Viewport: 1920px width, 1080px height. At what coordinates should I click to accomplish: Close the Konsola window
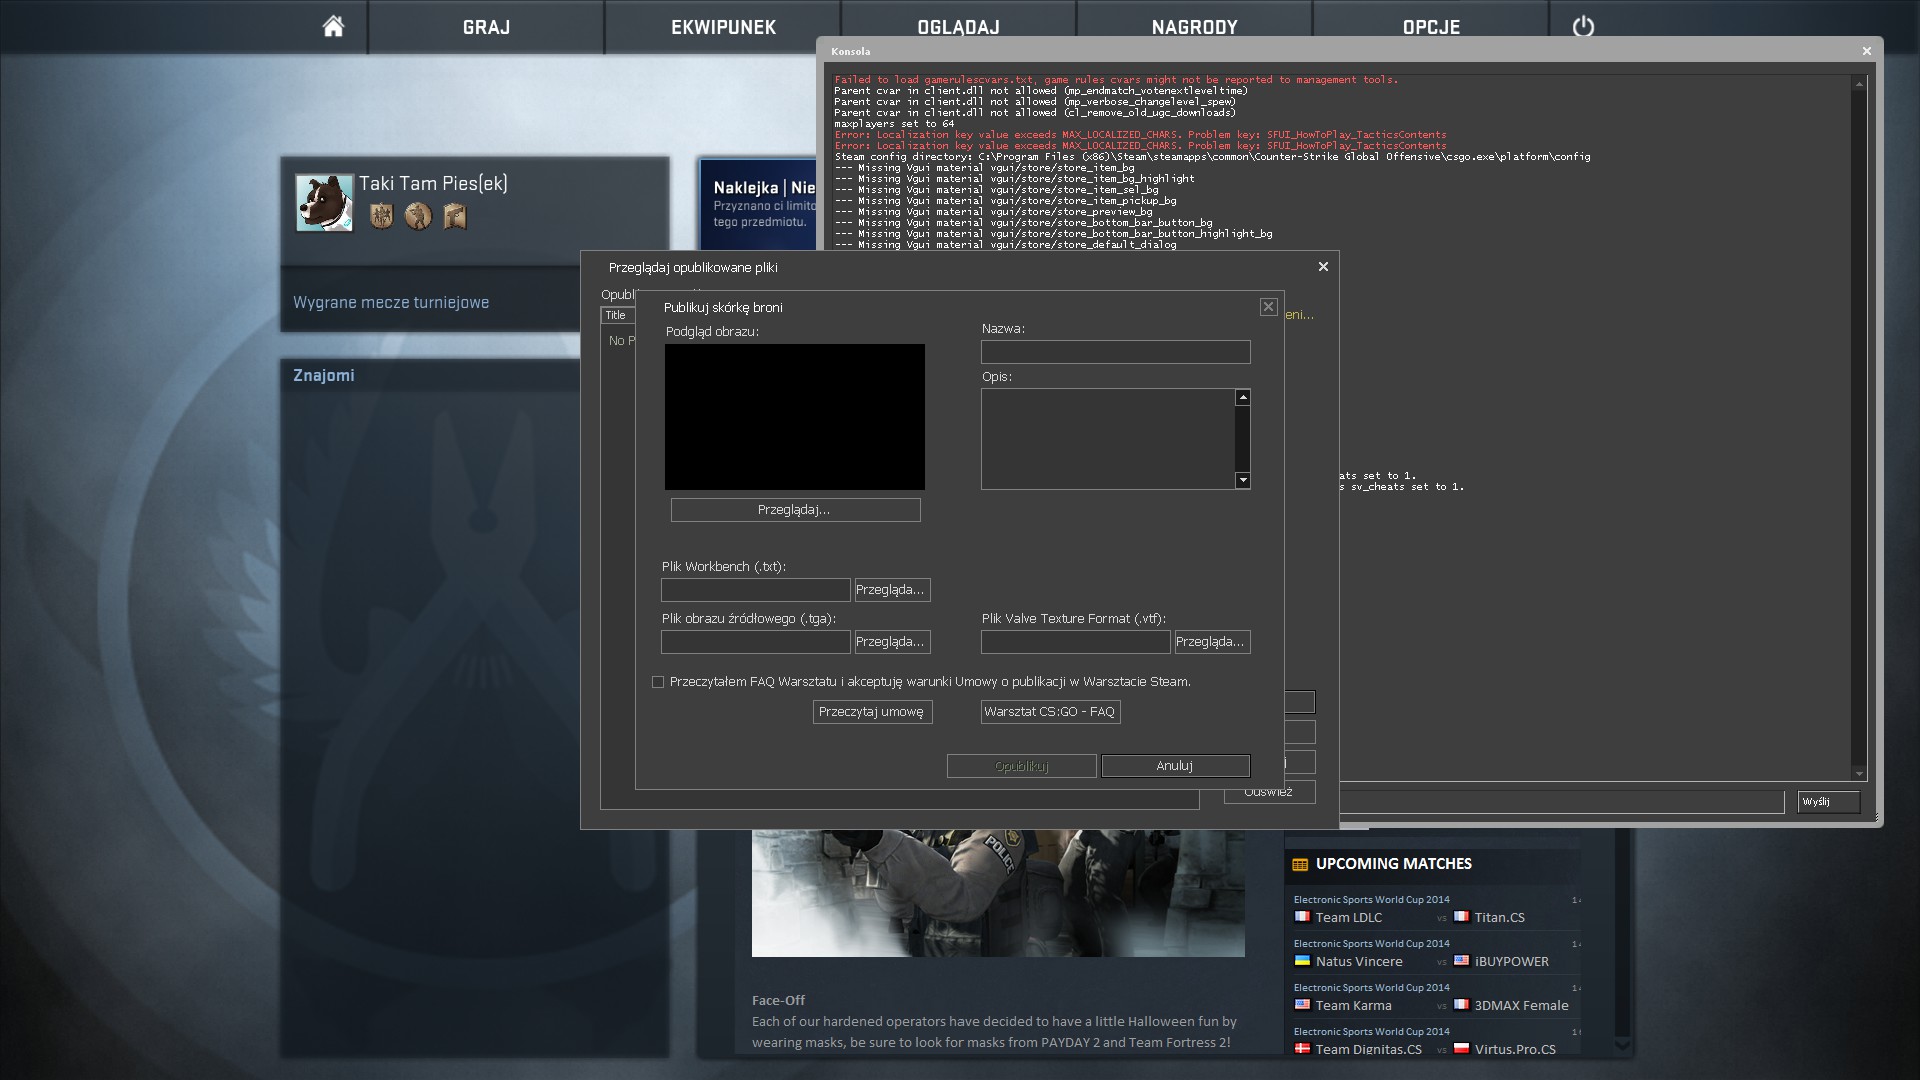(1866, 51)
